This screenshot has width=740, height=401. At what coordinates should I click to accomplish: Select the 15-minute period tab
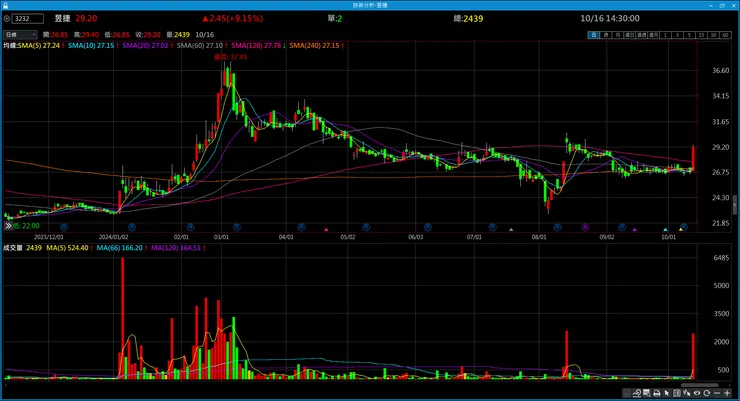pos(701,35)
